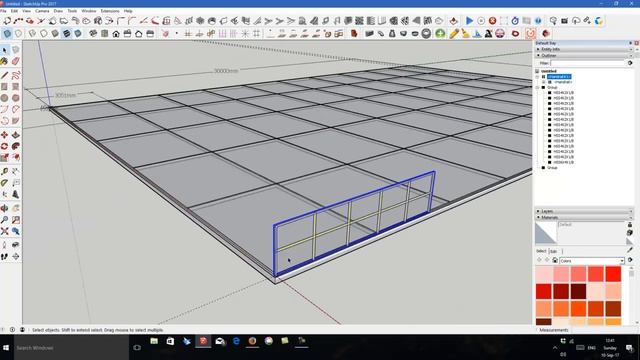Select the Tape Measure tool
The height and width of the screenshot is (360, 640).
(x=4, y=171)
